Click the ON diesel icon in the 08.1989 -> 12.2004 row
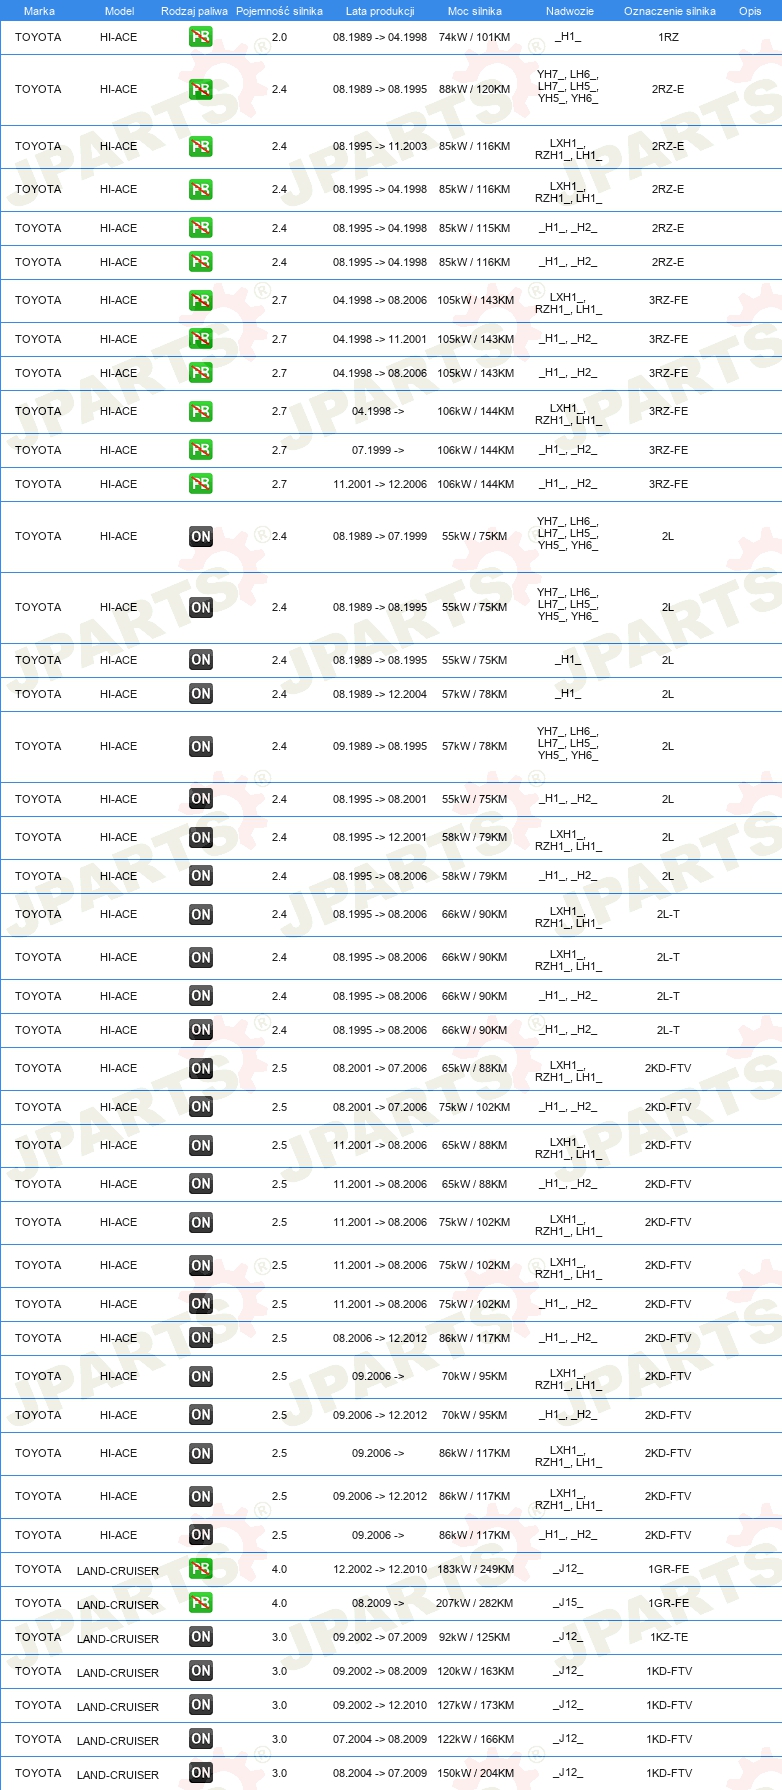Image resolution: width=782 pixels, height=1790 pixels. tap(201, 694)
